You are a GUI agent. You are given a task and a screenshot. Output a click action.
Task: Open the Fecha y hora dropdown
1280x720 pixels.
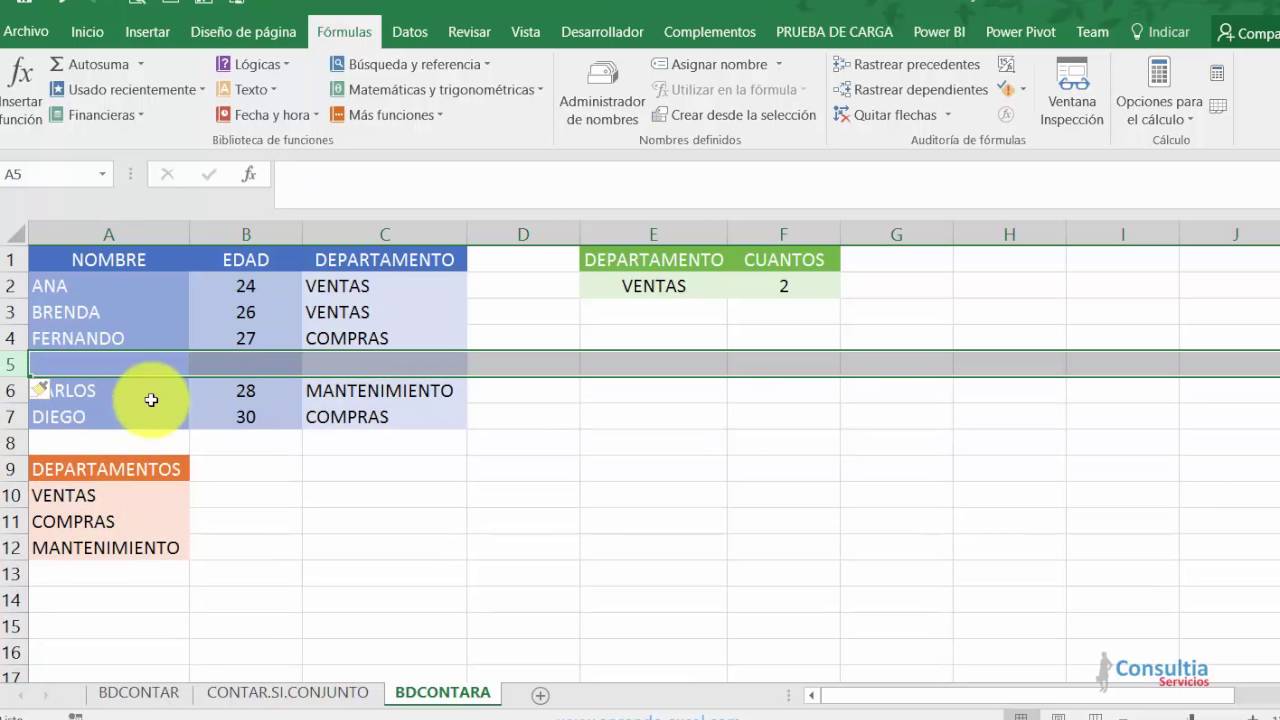coord(267,115)
